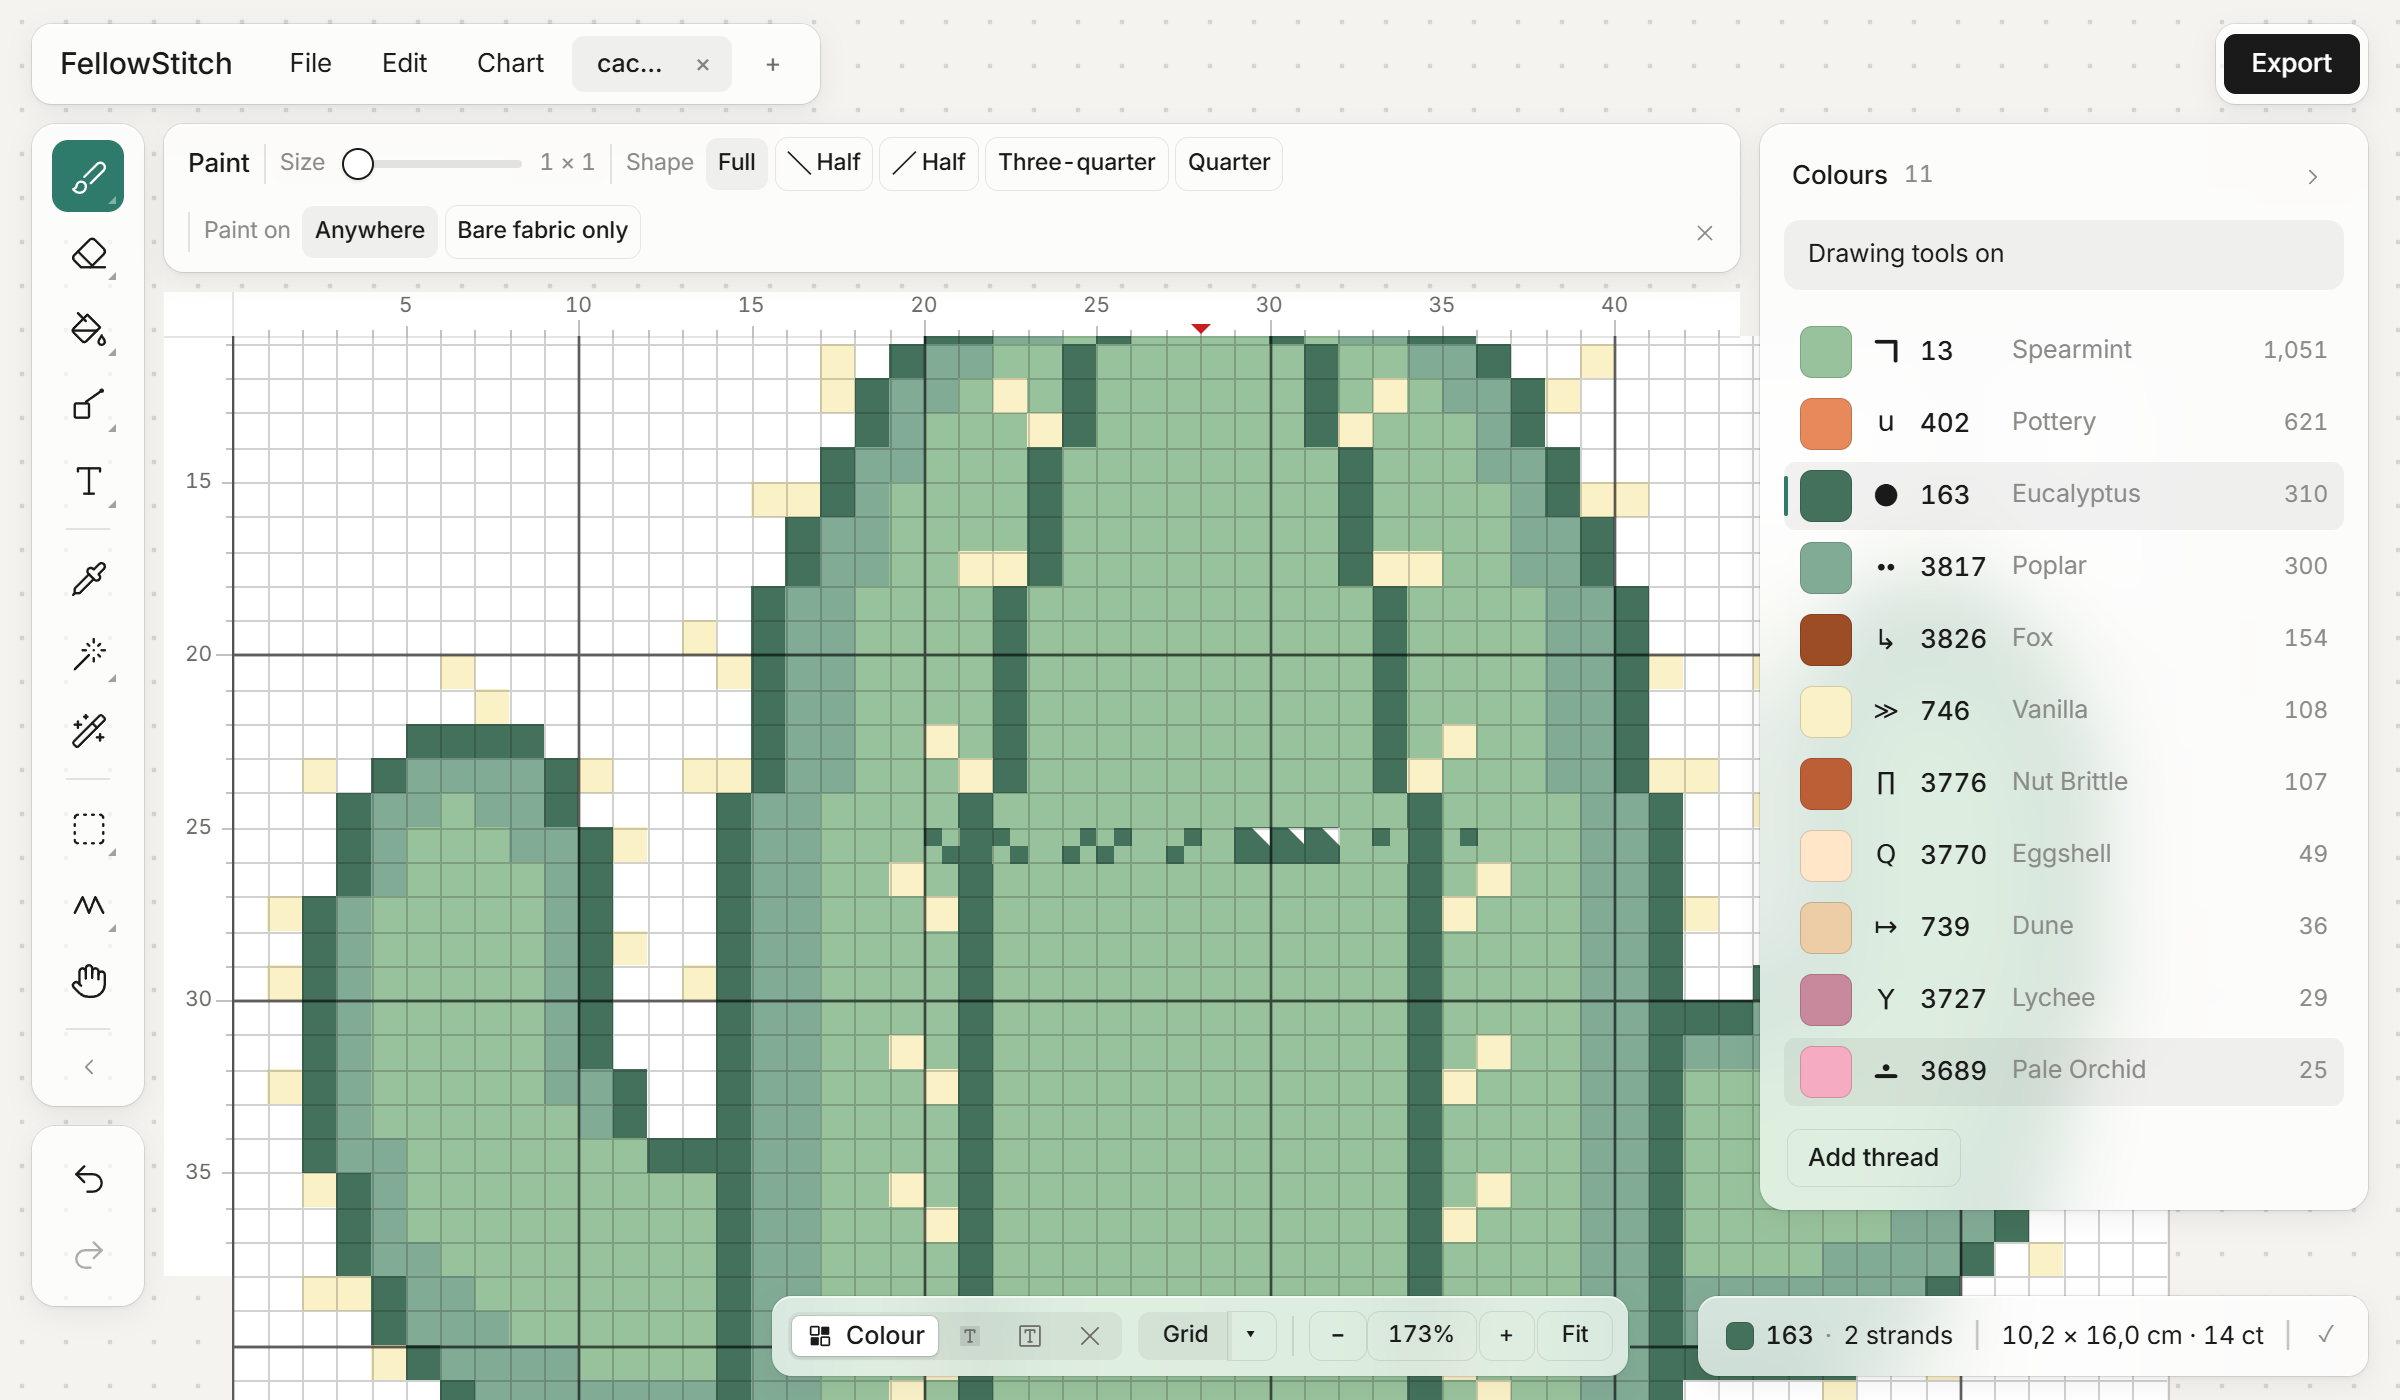The height and width of the screenshot is (1400, 2400).
Task: Close the cac... document tab
Action: tap(703, 65)
